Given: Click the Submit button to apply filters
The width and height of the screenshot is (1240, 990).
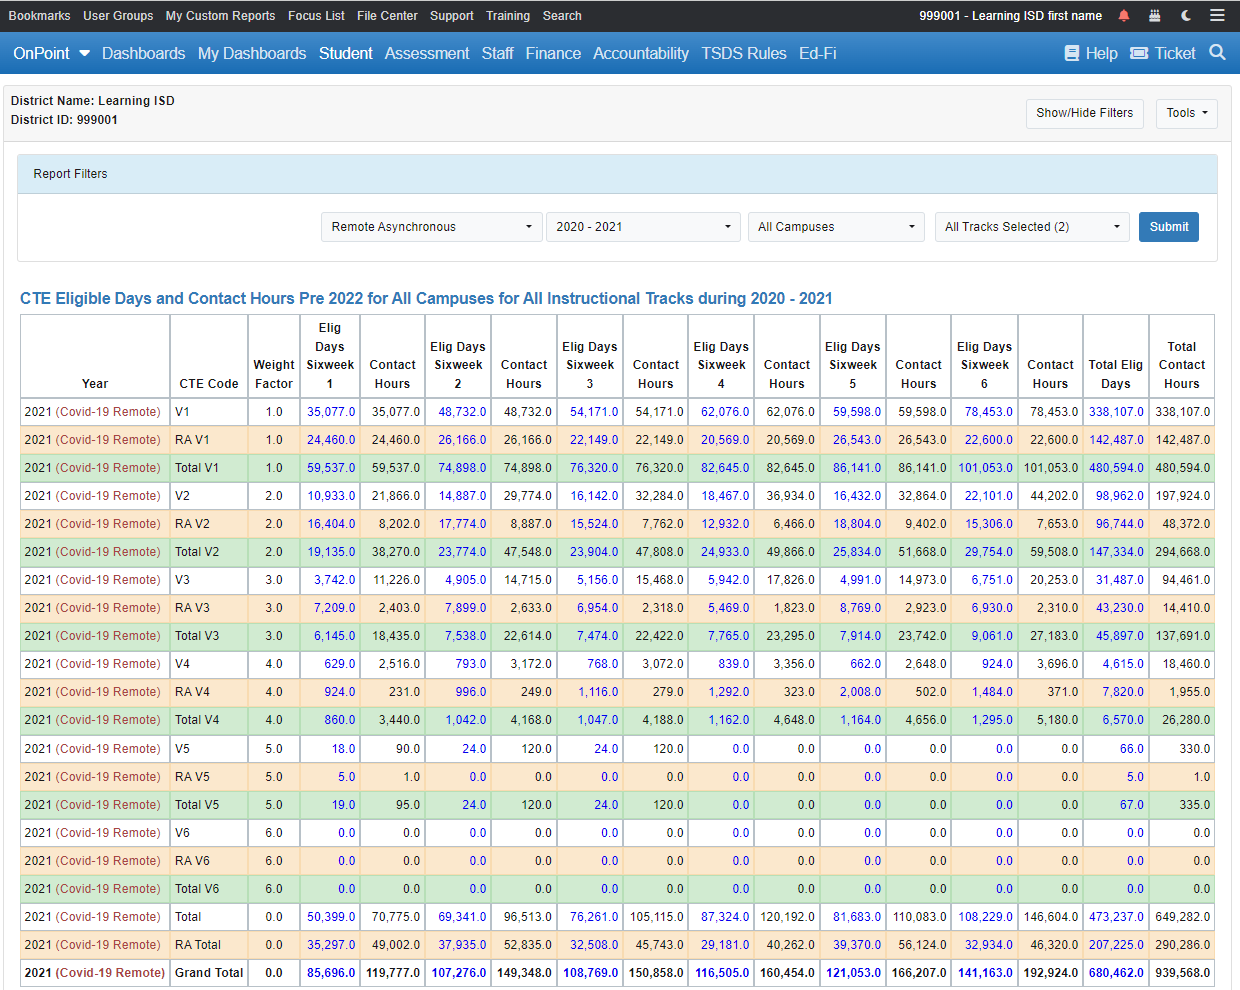Looking at the screenshot, I should click(1168, 227).
